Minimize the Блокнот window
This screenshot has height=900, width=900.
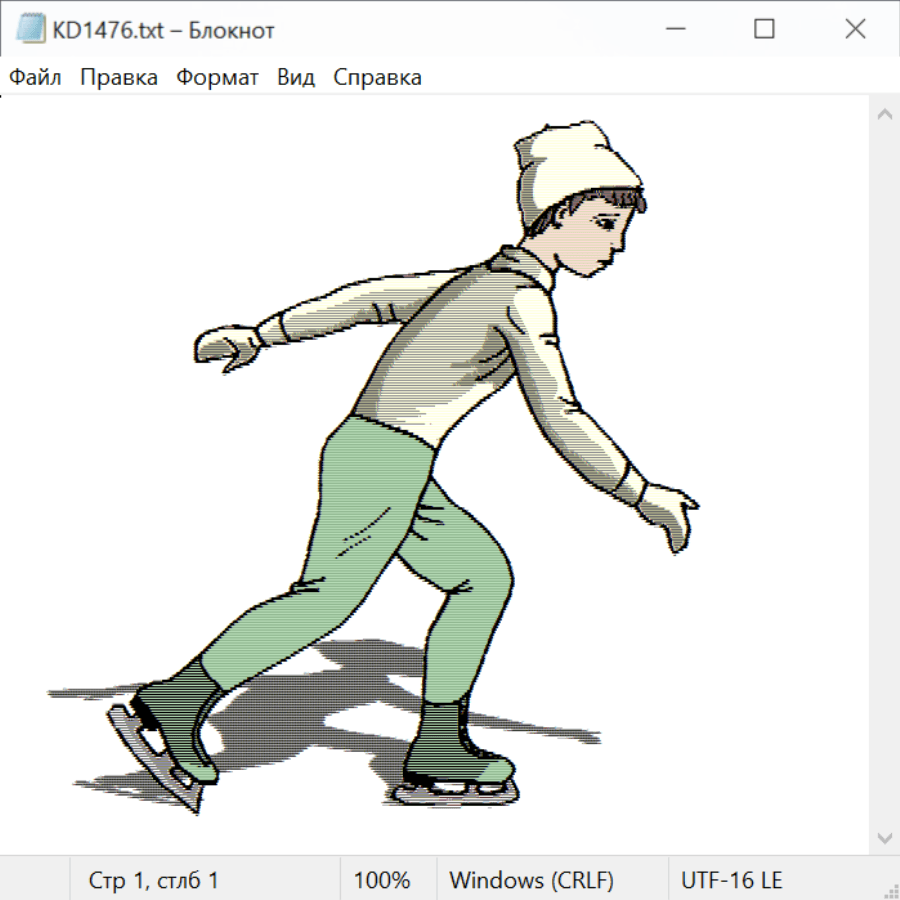tap(674, 30)
